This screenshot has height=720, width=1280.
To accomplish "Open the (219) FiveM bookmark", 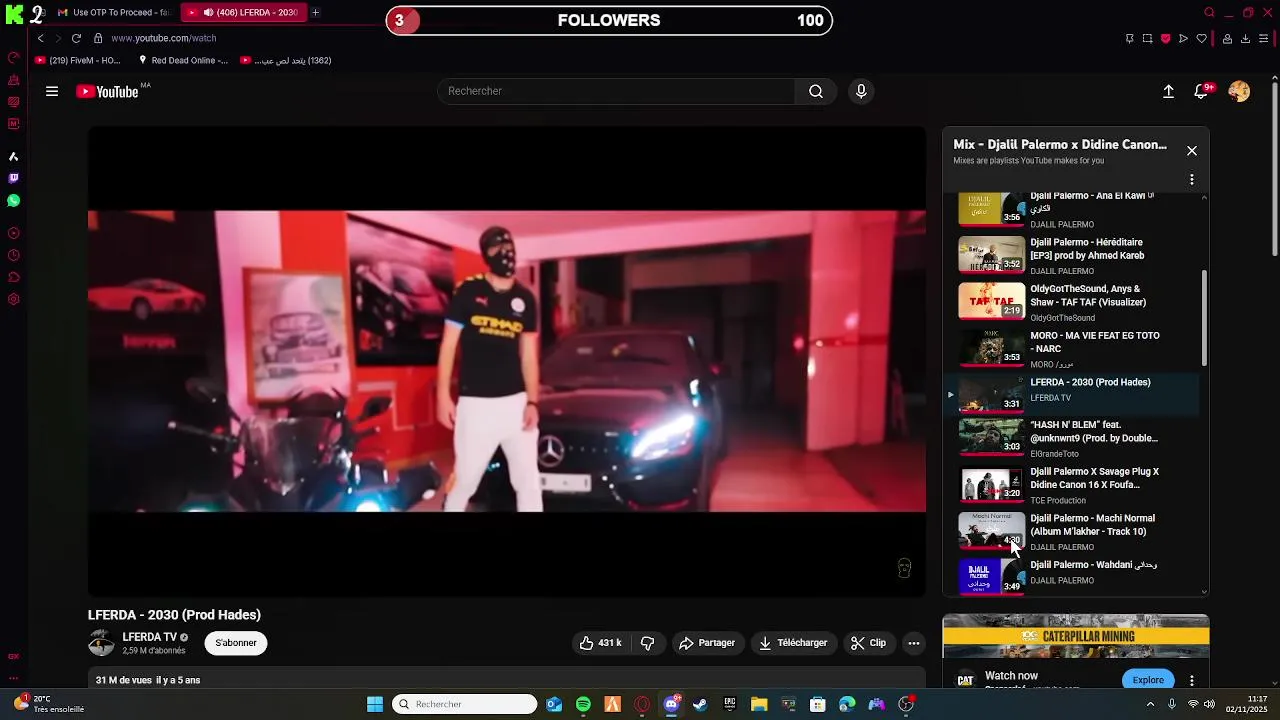I will coord(78,60).
